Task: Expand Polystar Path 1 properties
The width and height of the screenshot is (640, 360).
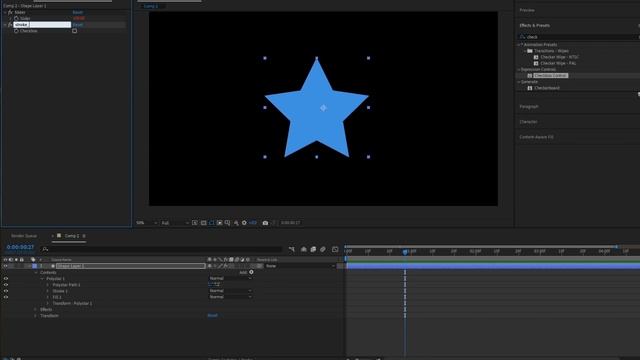Action: 48,285
